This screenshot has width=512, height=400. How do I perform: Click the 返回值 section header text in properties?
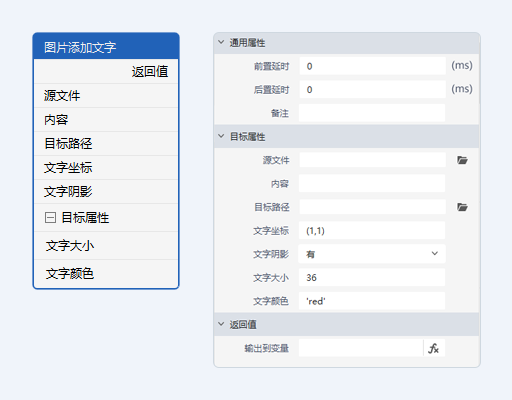click(243, 324)
